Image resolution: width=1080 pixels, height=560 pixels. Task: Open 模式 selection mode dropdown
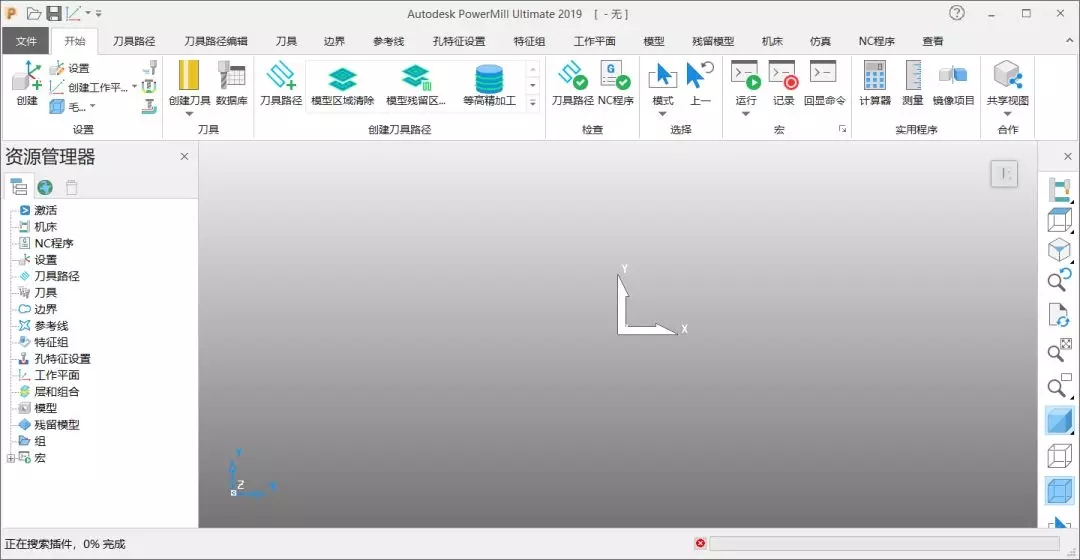tap(663, 114)
